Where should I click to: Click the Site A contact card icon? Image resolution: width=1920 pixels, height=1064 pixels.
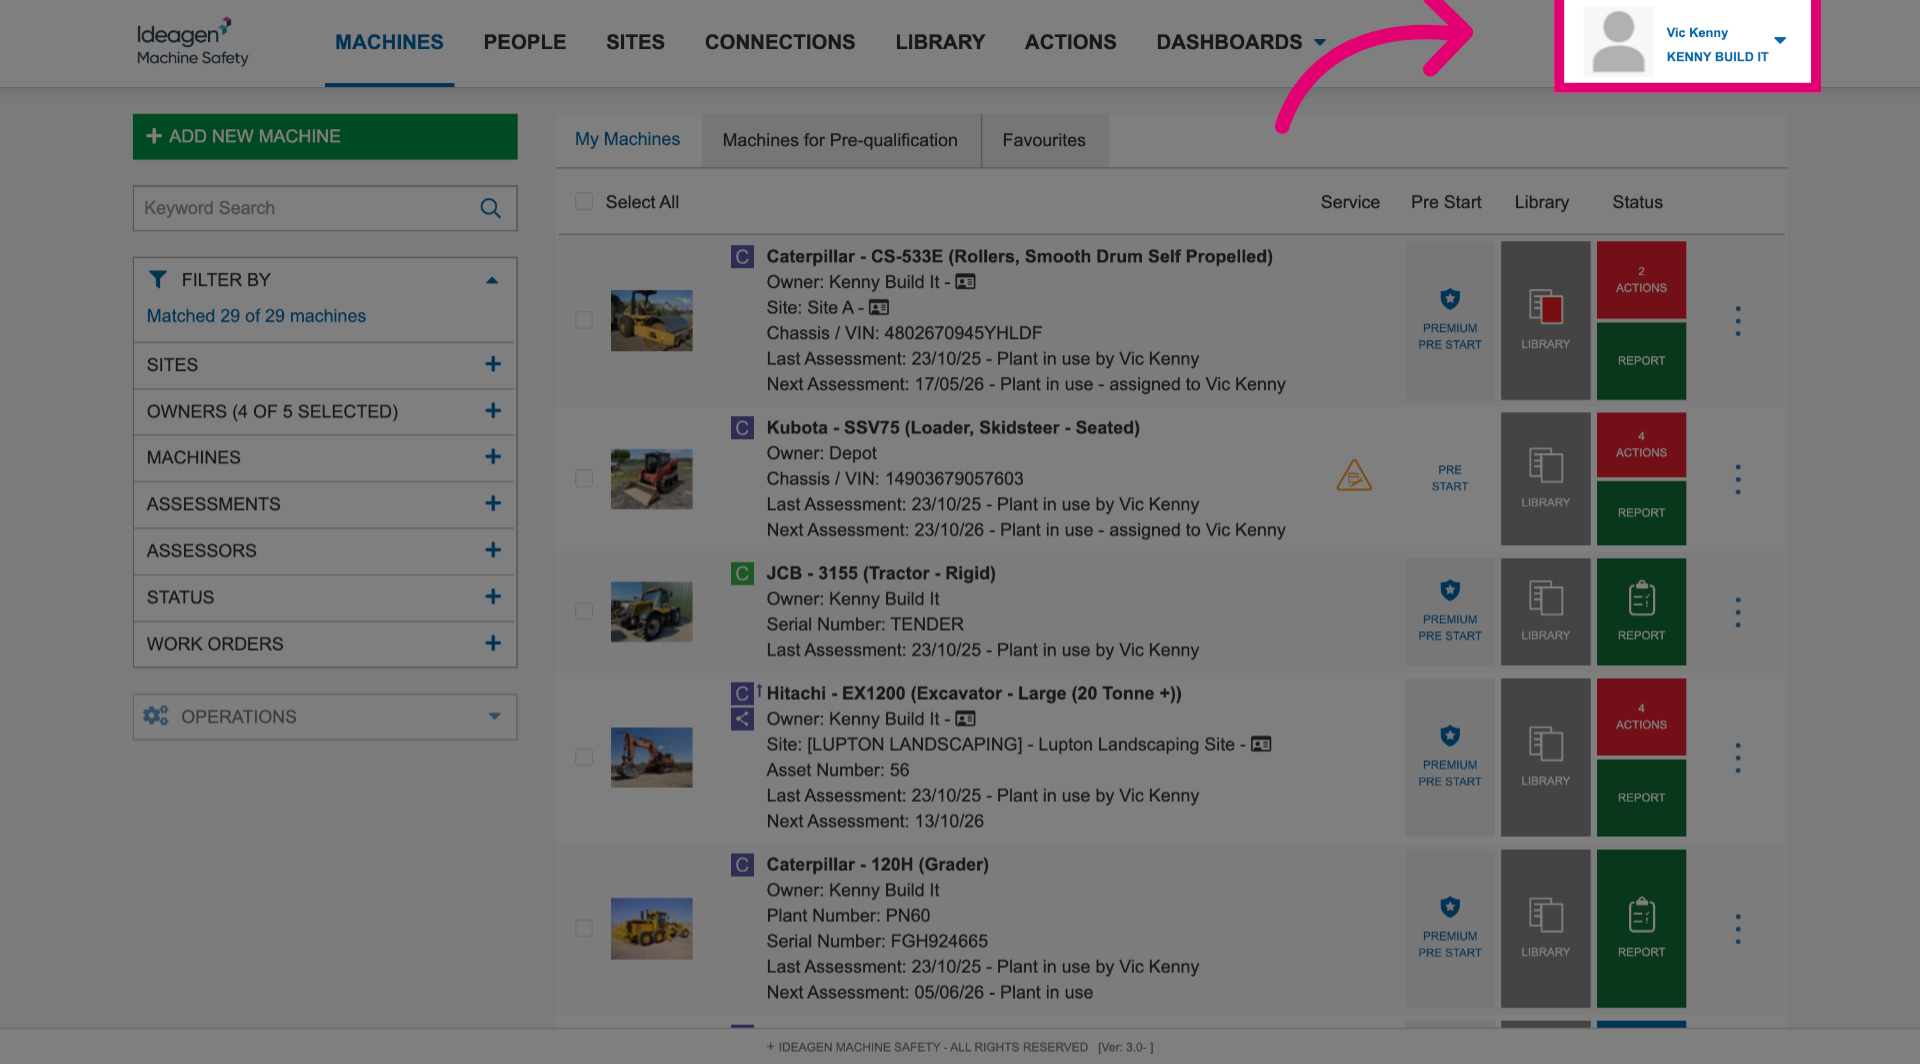pos(879,308)
